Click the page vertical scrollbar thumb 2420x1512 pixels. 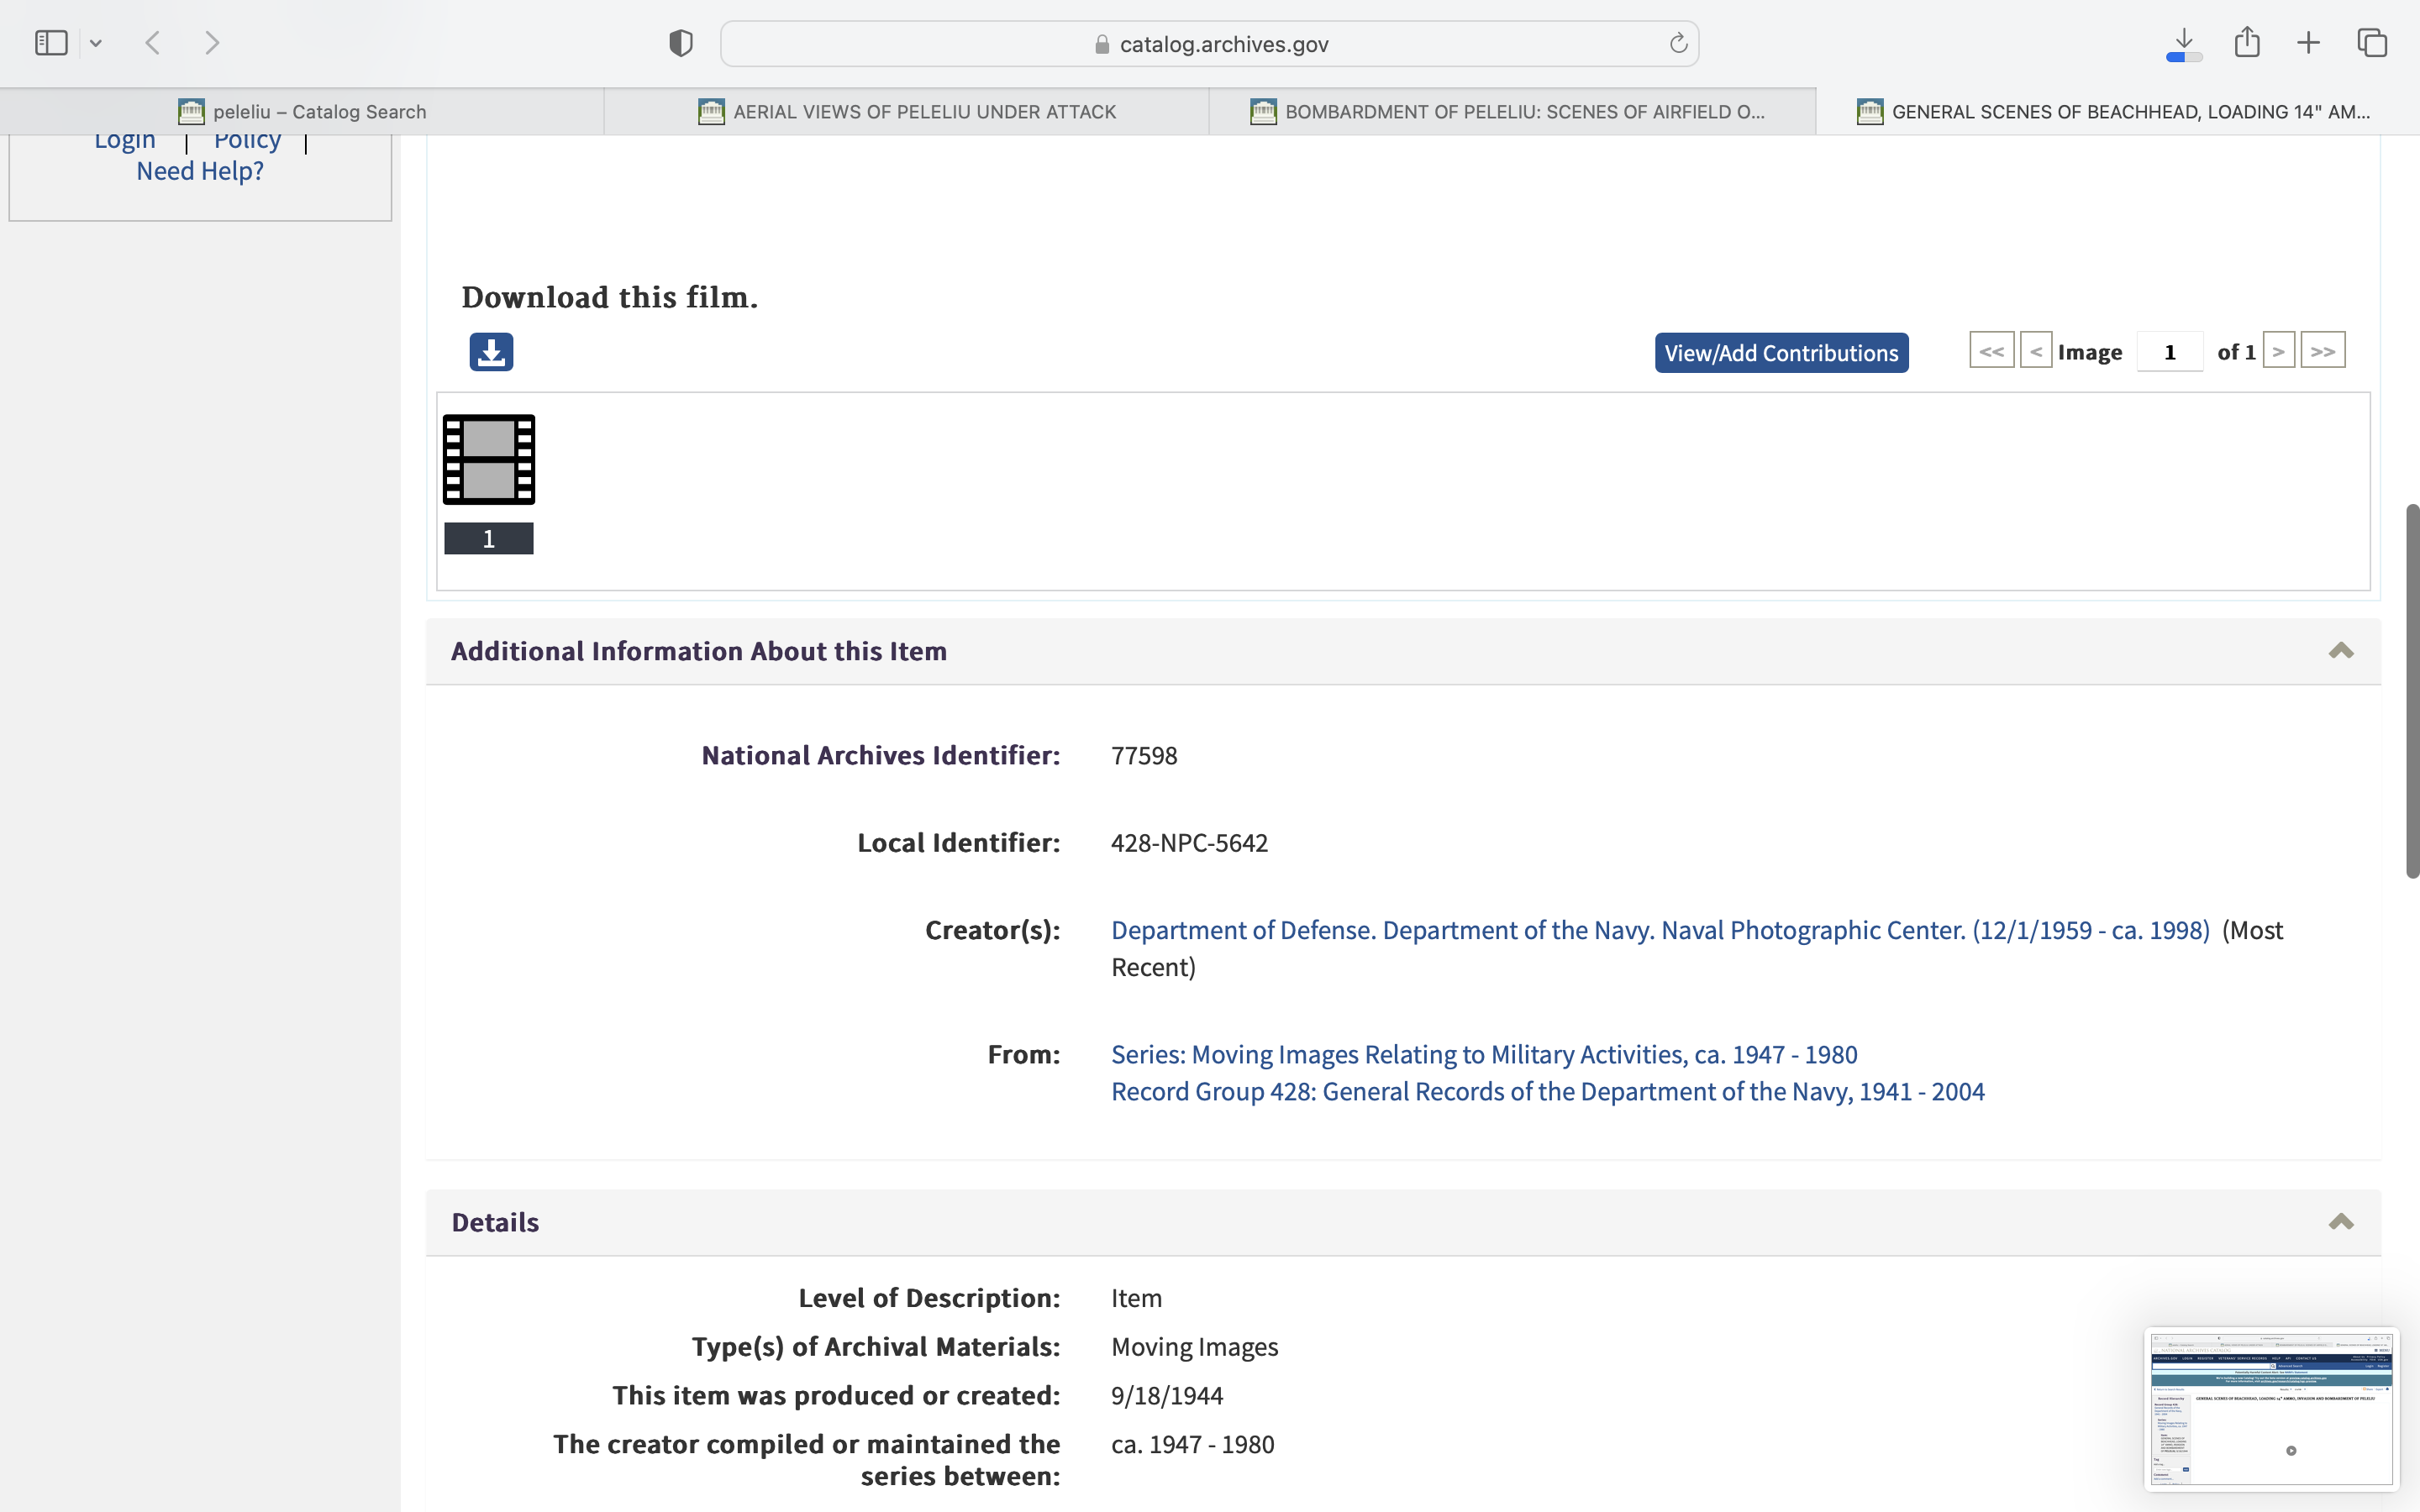(x=2412, y=690)
